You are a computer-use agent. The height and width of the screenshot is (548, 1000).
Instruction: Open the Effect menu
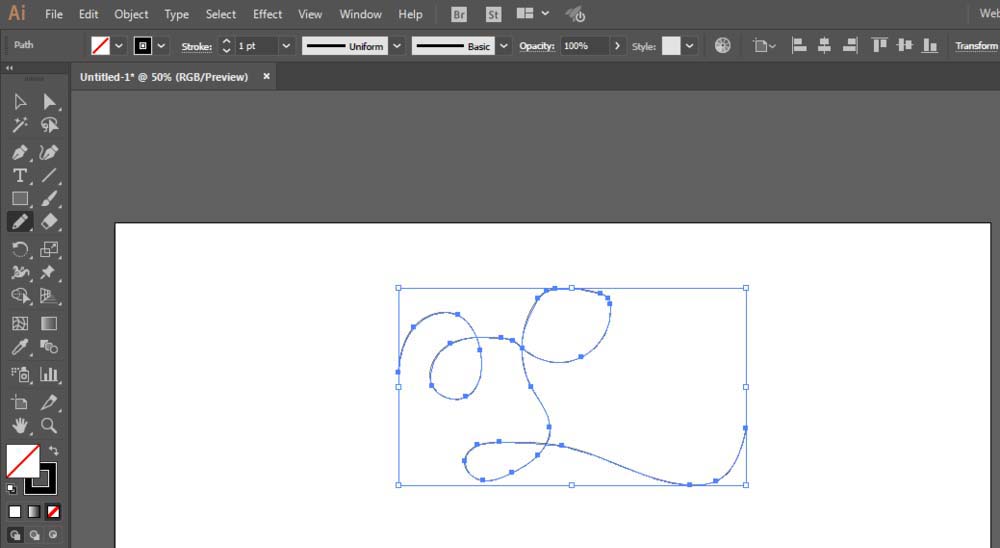(267, 14)
